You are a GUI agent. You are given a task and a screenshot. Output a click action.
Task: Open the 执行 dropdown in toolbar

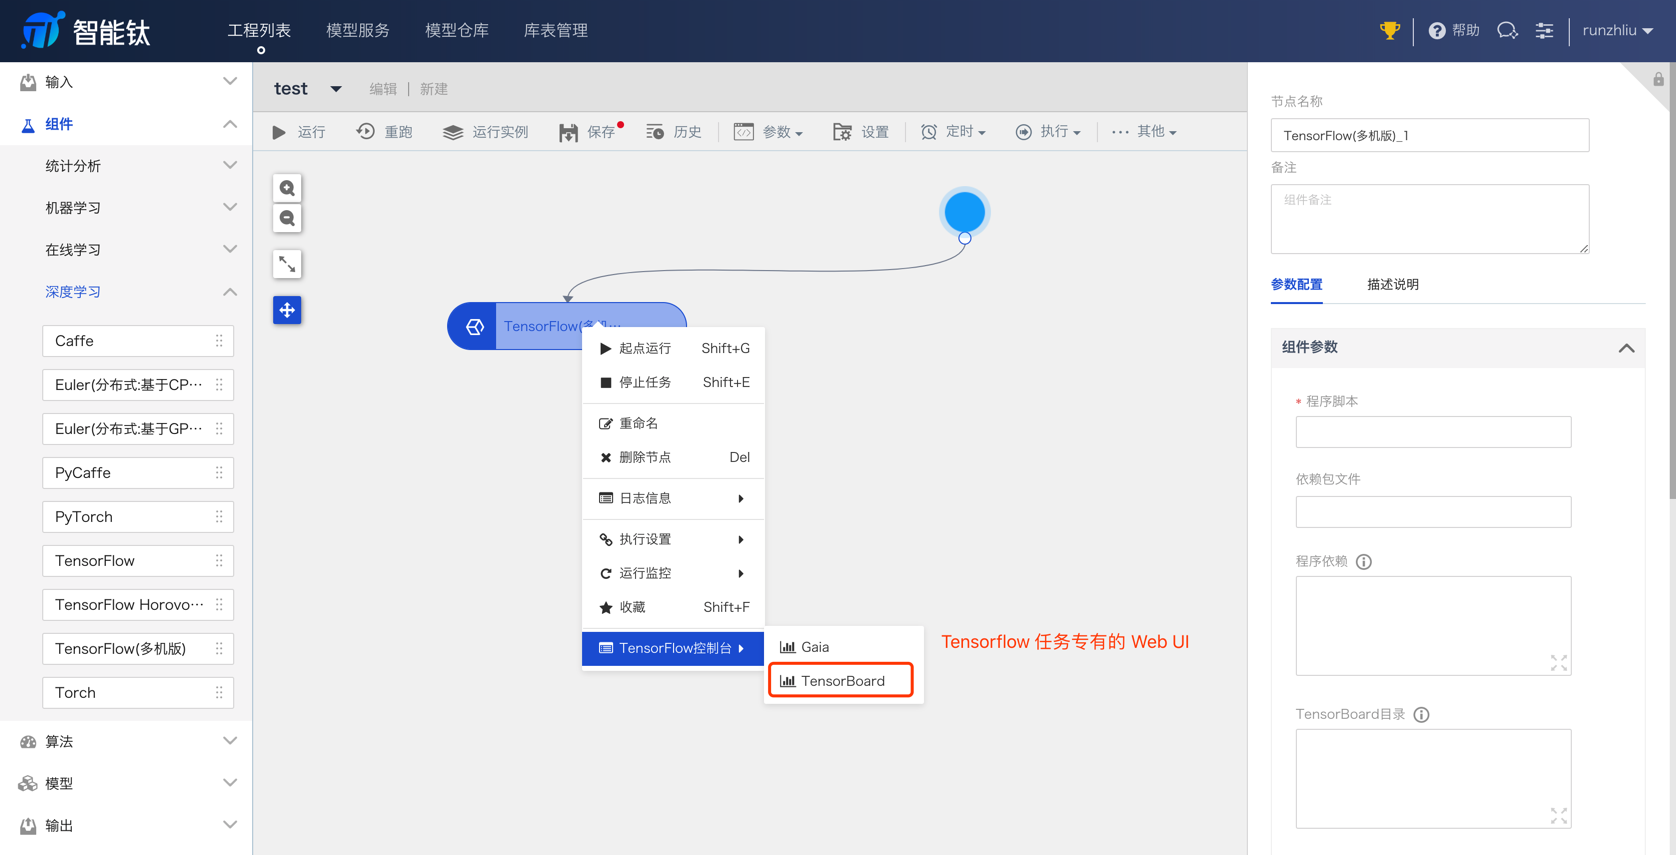(x=1048, y=132)
